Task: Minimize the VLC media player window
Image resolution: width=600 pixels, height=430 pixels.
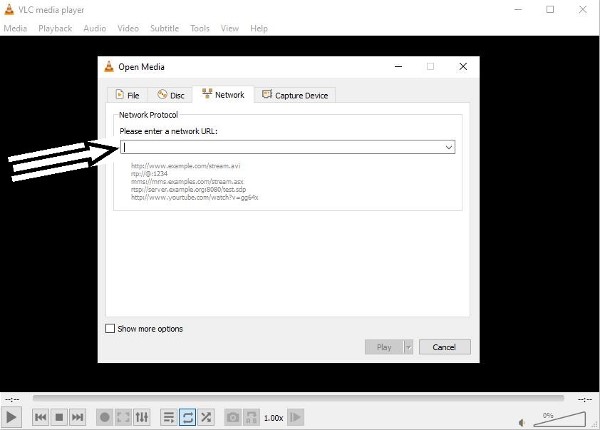Action: point(518,10)
